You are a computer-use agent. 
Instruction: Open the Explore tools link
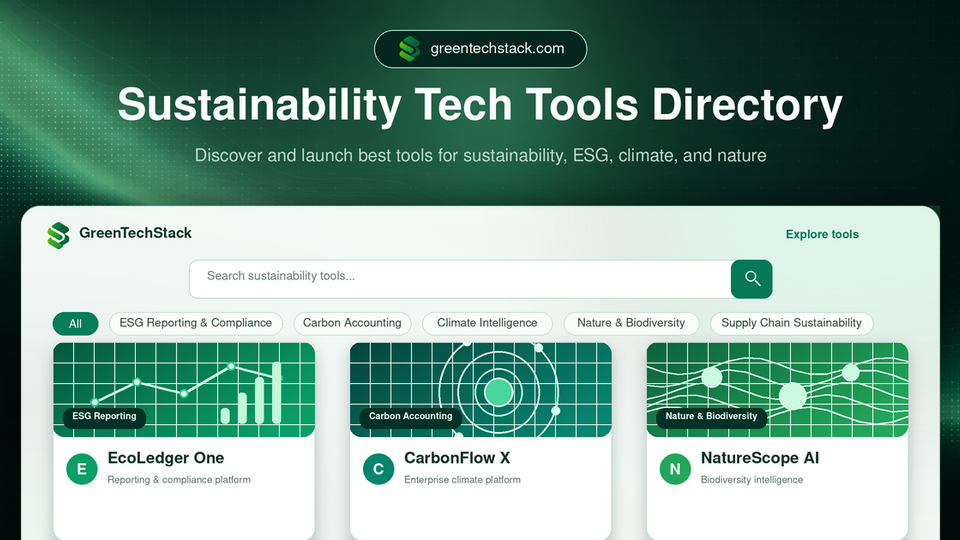[822, 234]
